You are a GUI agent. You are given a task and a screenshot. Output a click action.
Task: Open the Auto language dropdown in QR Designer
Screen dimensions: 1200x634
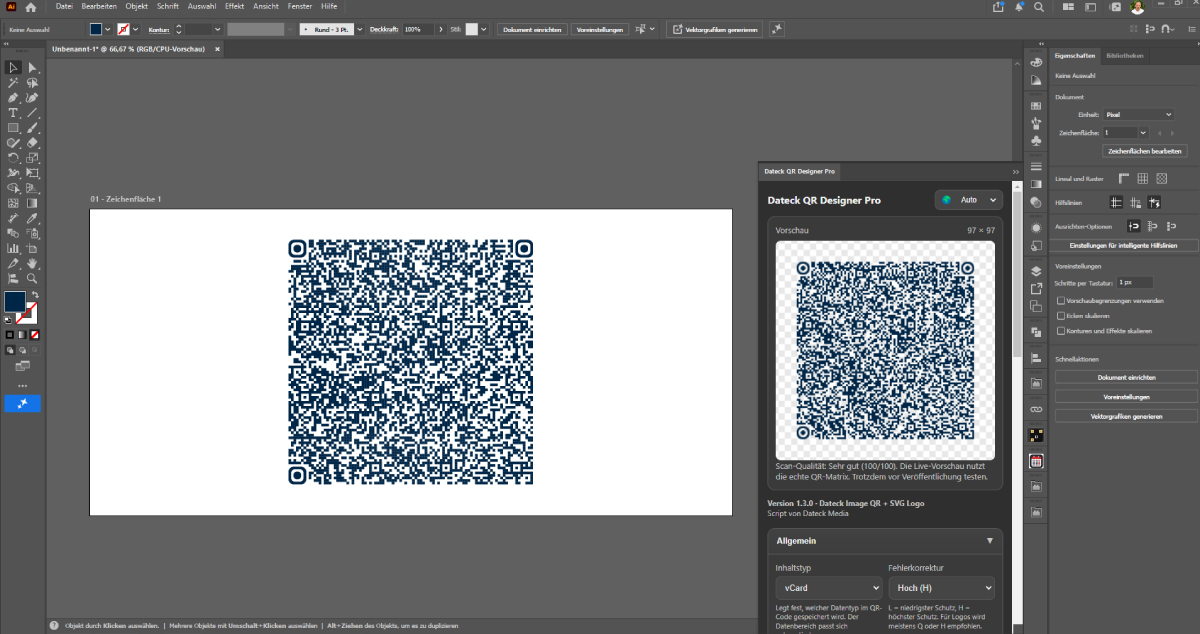(x=968, y=200)
